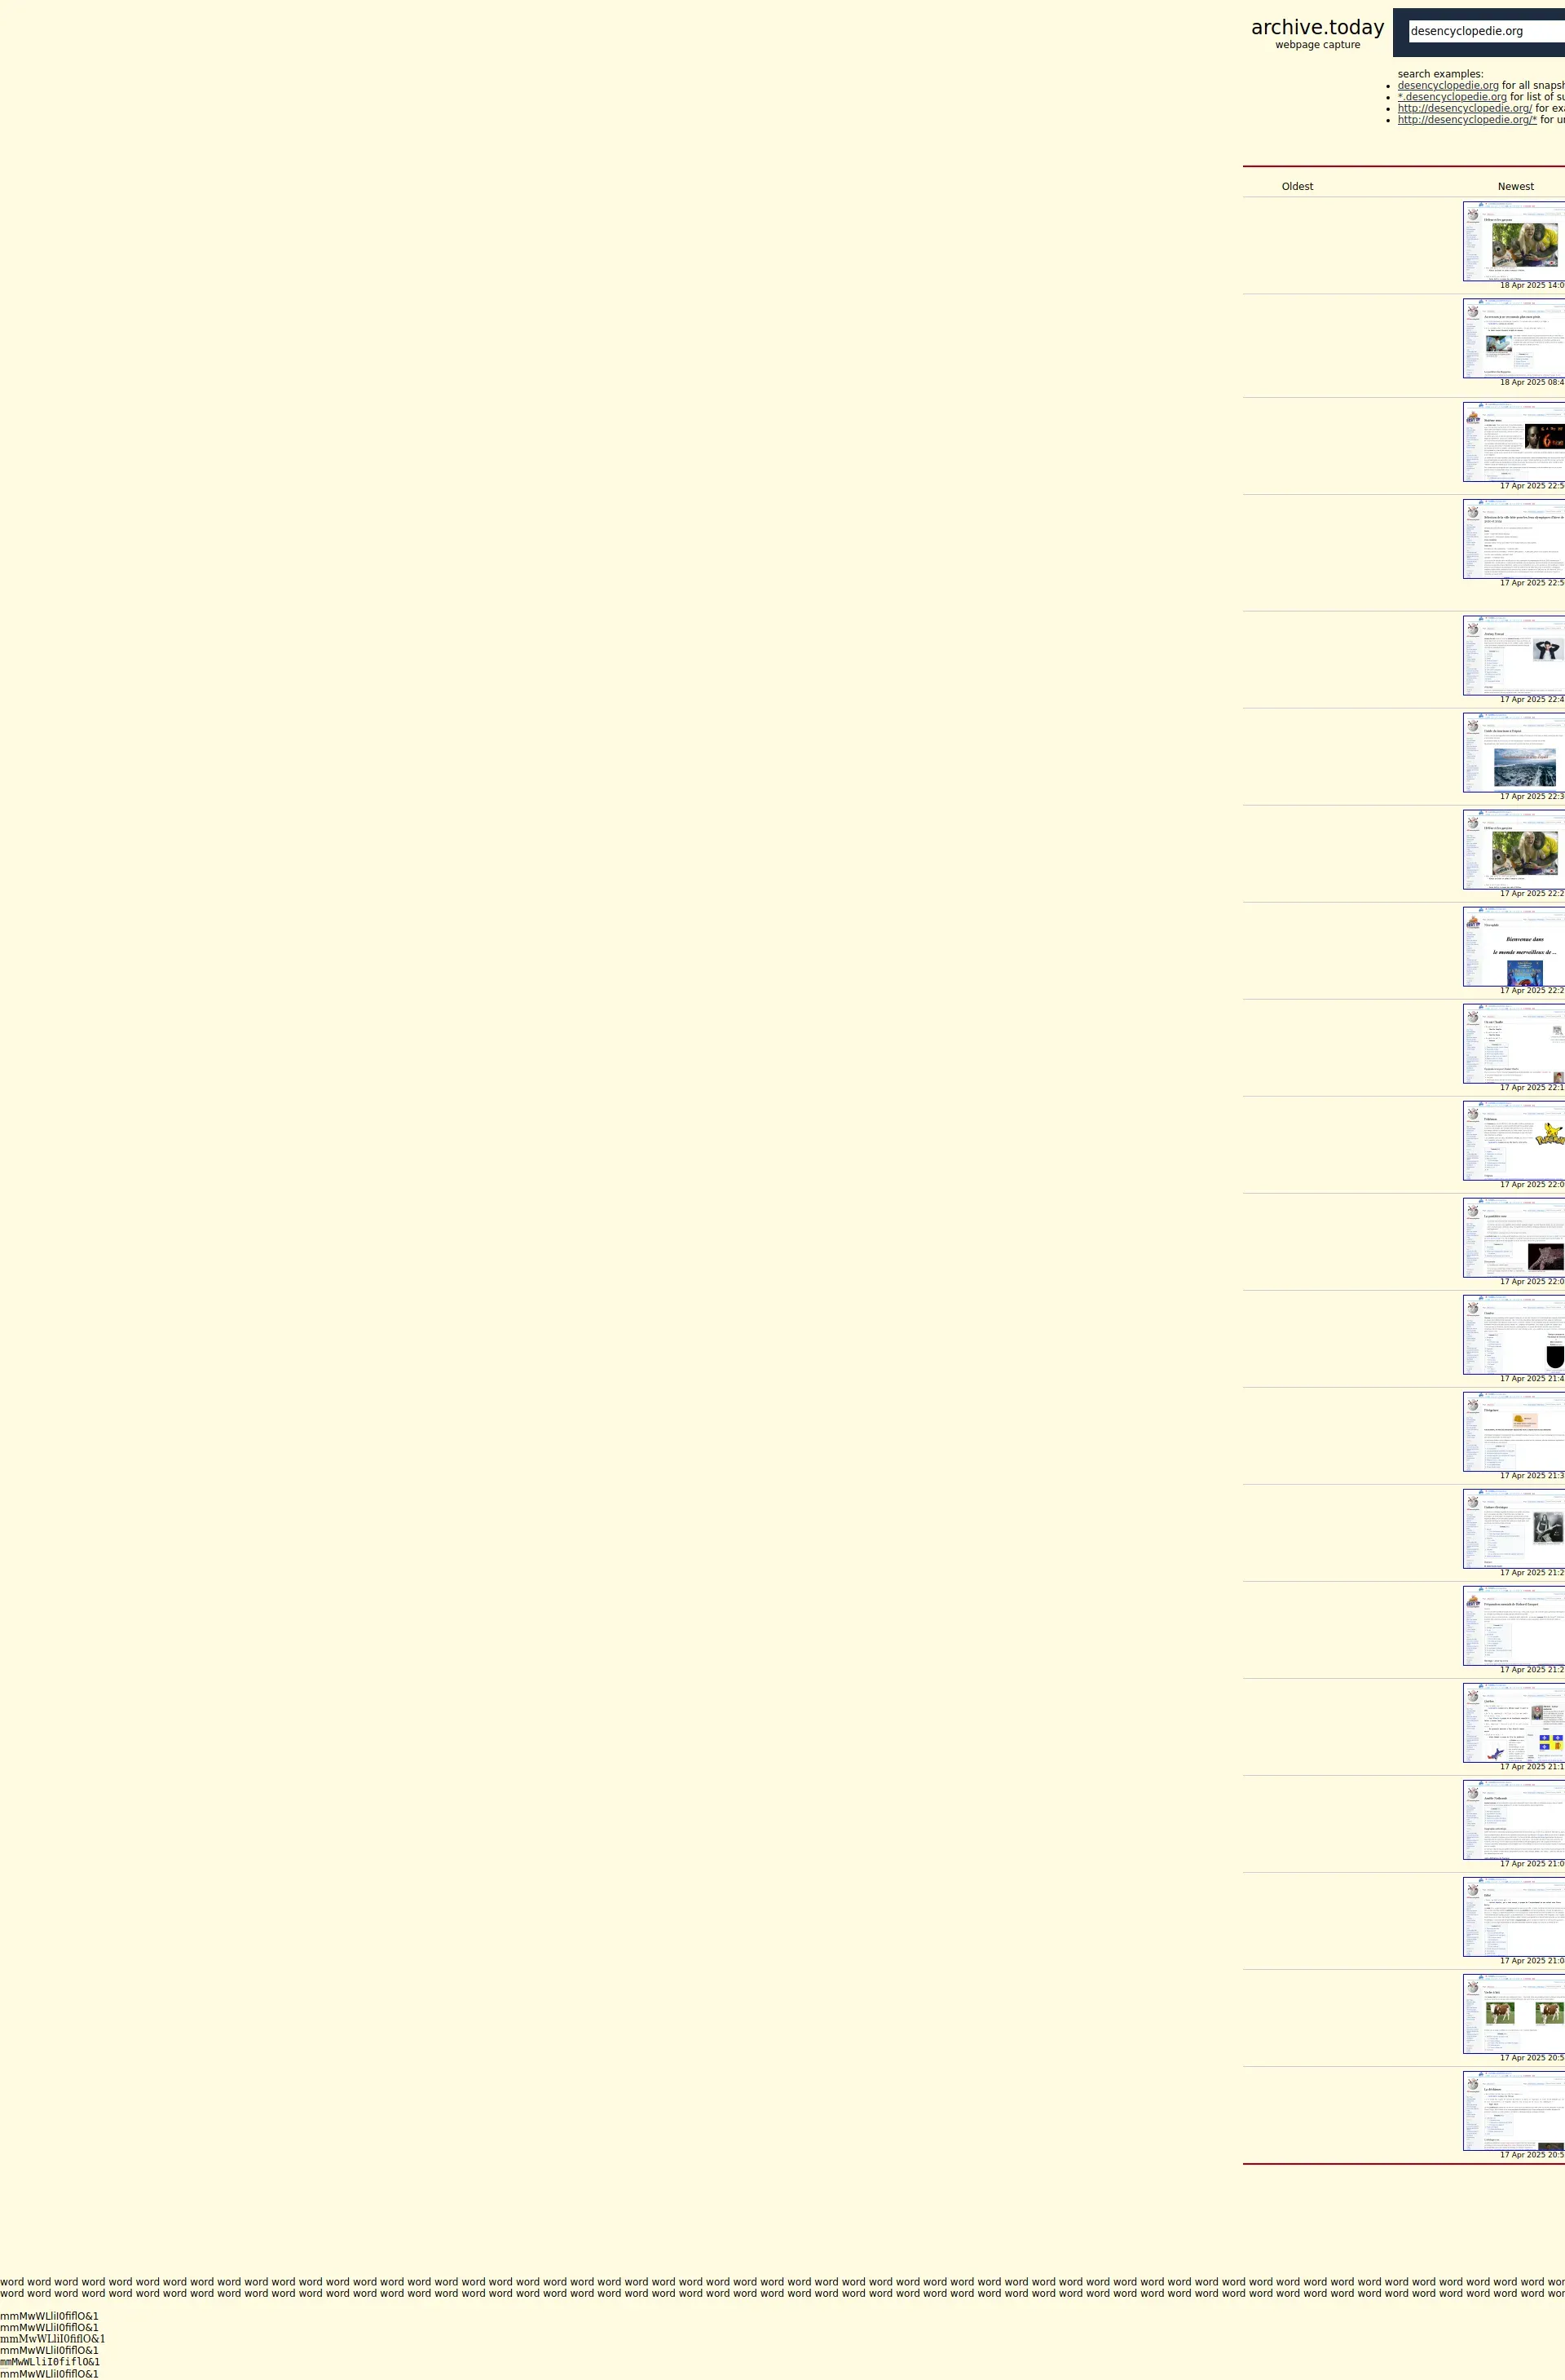Open the snapshot showing a black shield

coord(1514,1334)
